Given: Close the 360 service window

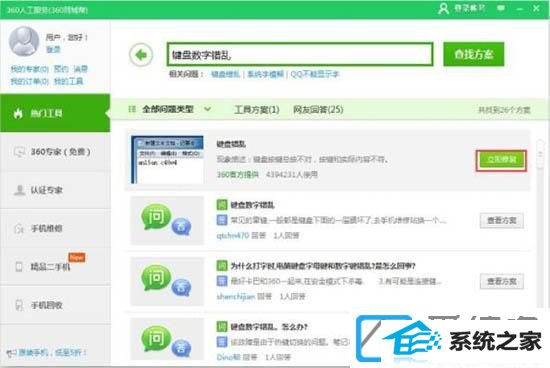Looking at the screenshot, I should tap(537, 8).
